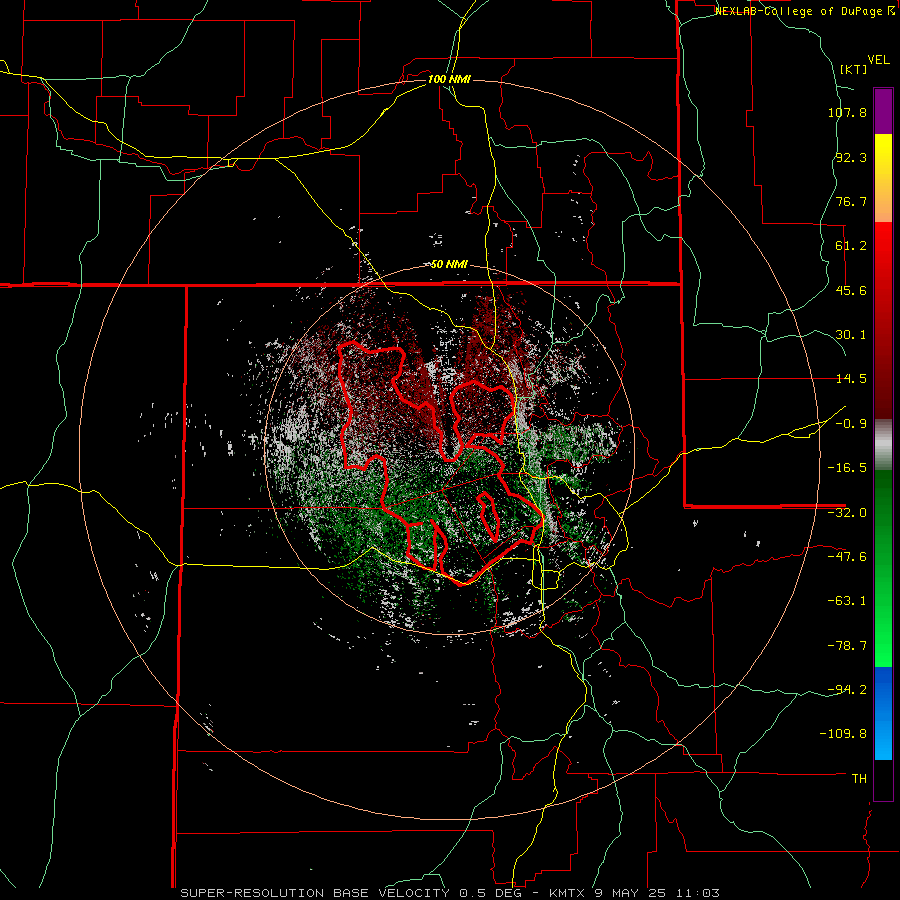Select the -63.1 legend value
This screenshot has width=900, height=900.
pos(847,601)
